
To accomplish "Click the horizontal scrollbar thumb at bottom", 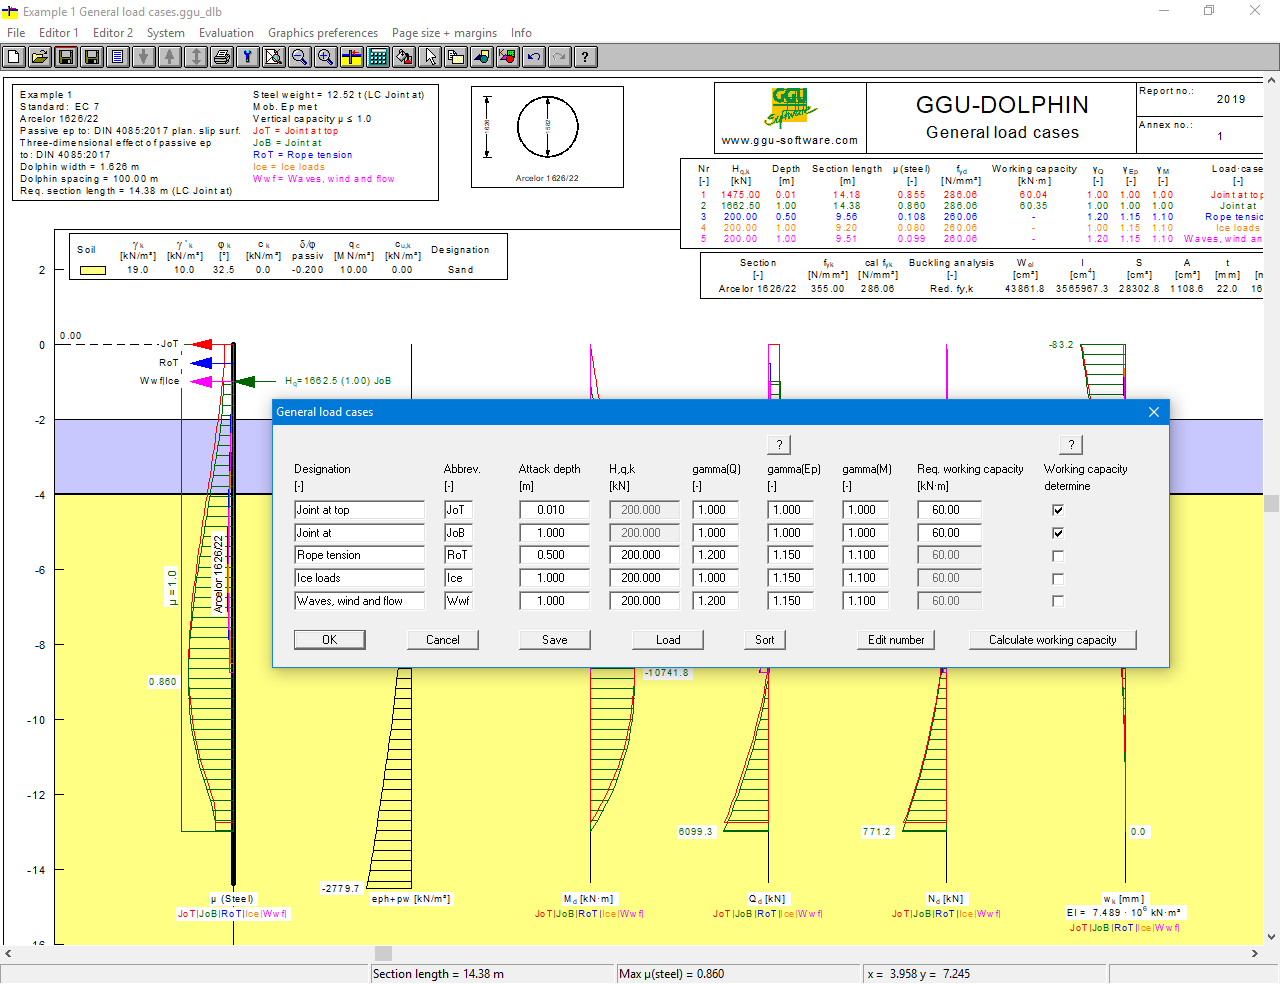I will [x=383, y=954].
